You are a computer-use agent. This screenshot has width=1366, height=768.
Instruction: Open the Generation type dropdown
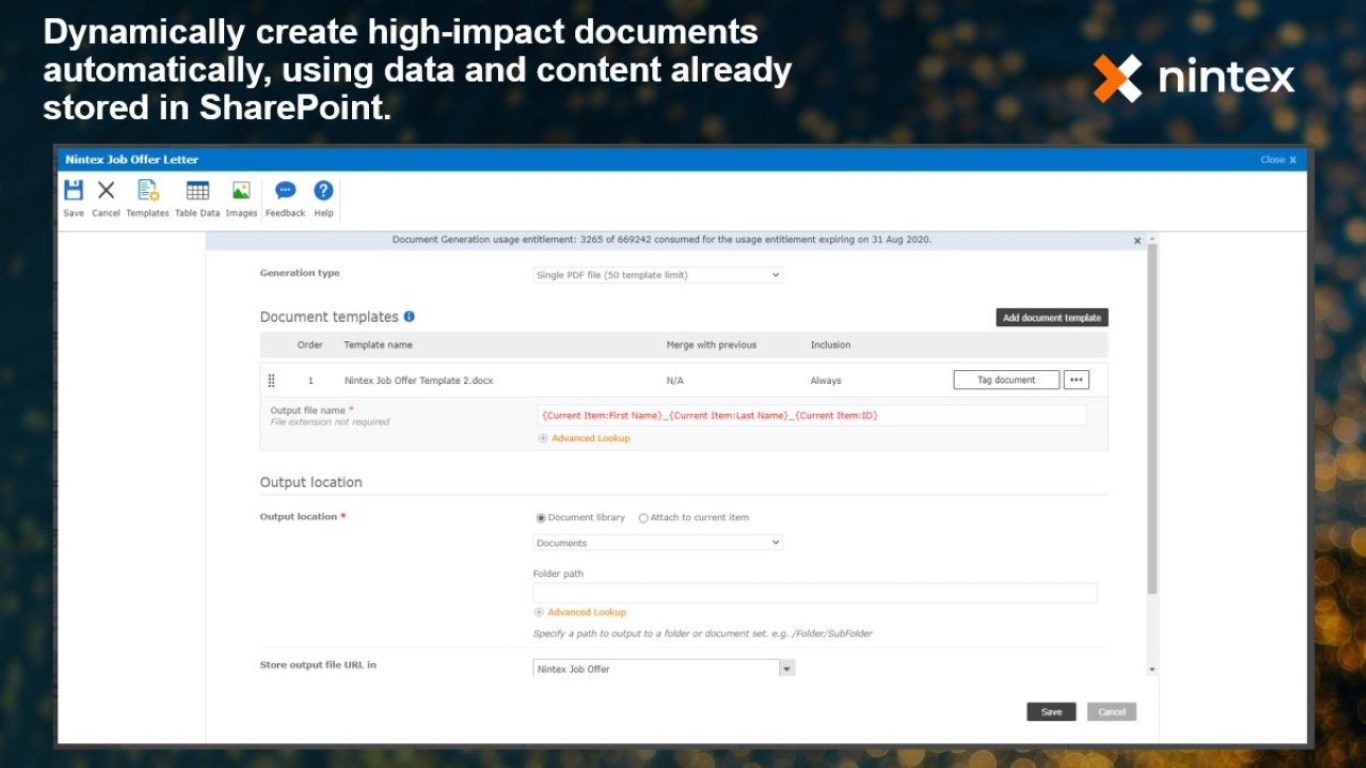(x=658, y=275)
